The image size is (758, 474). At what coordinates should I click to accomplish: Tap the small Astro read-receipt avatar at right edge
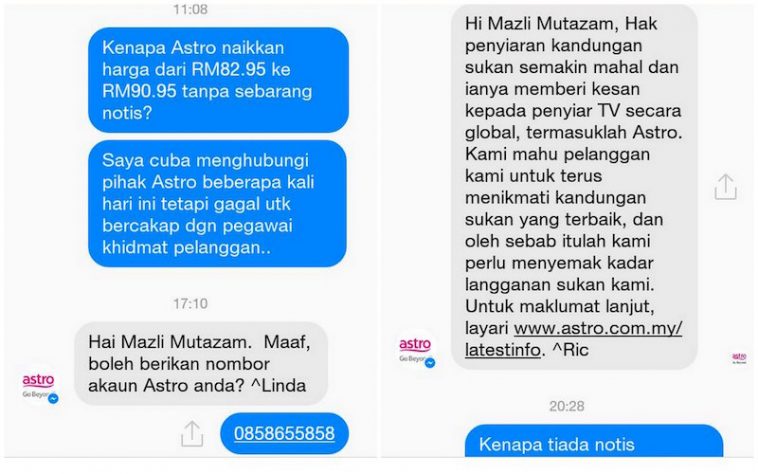click(x=740, y=358)
